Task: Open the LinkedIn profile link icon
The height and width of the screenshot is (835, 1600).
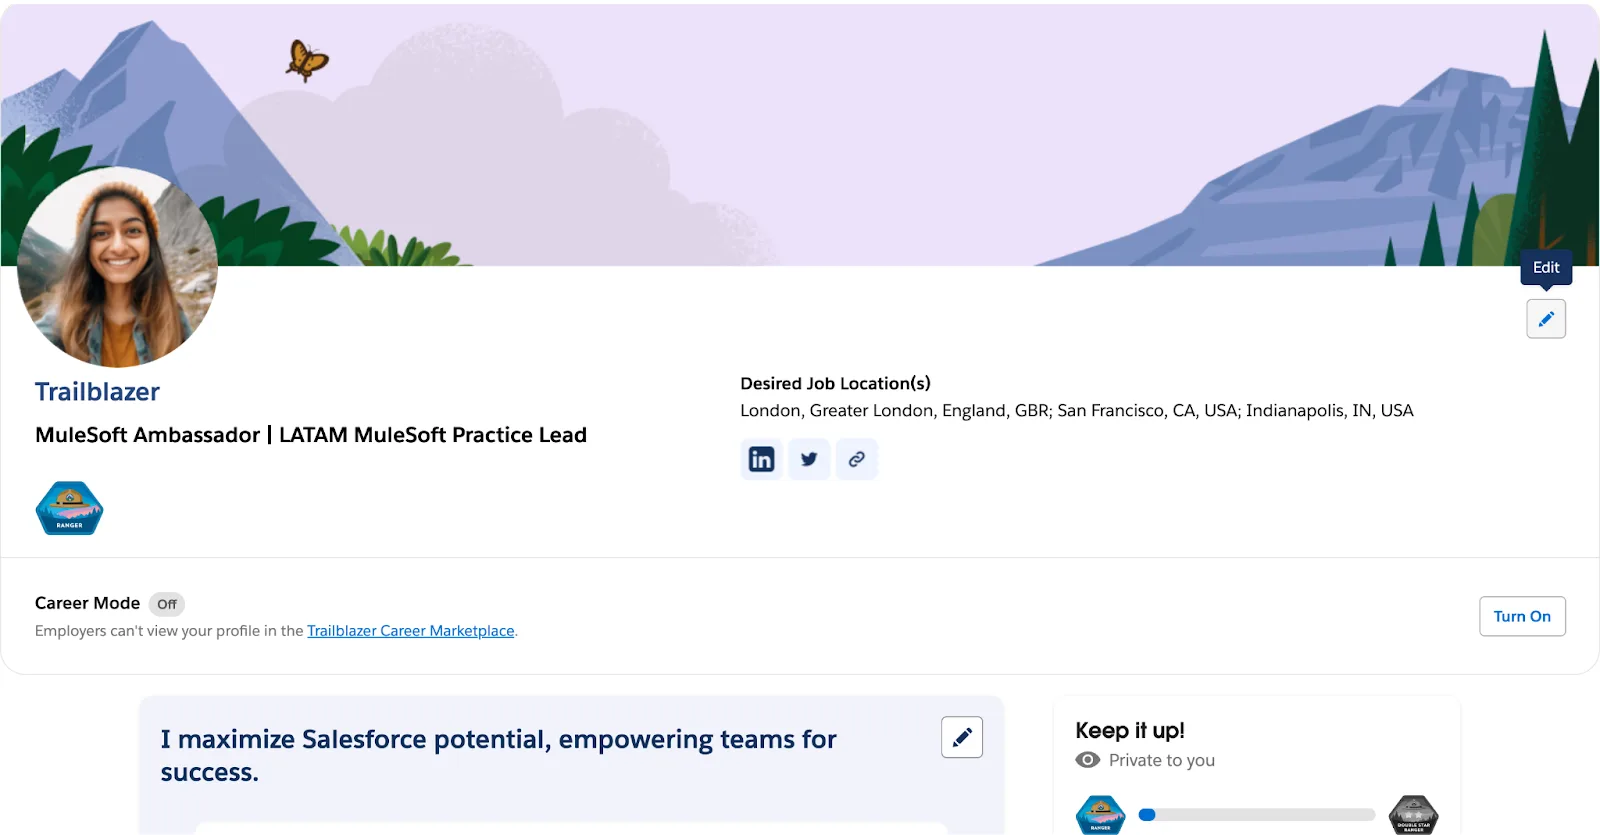Action: point(761,459)
